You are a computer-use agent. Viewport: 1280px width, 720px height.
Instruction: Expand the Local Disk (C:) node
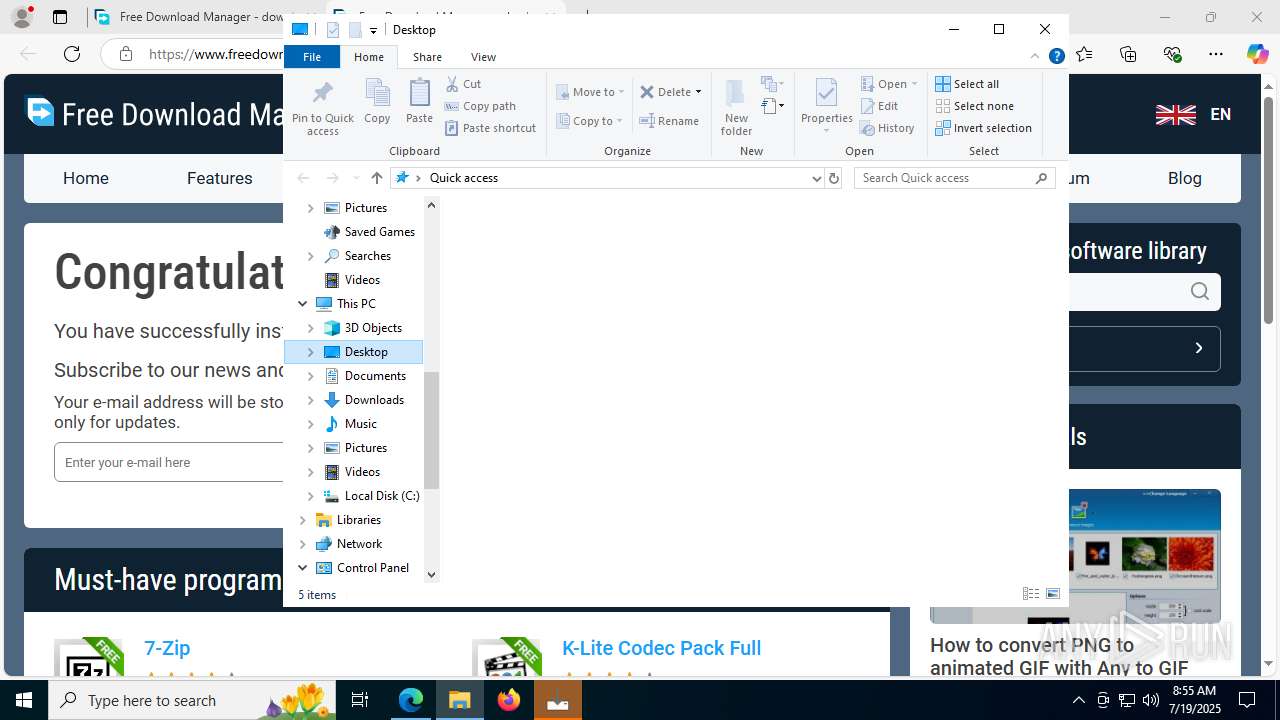pyautogui.click(x=310, y=496)
